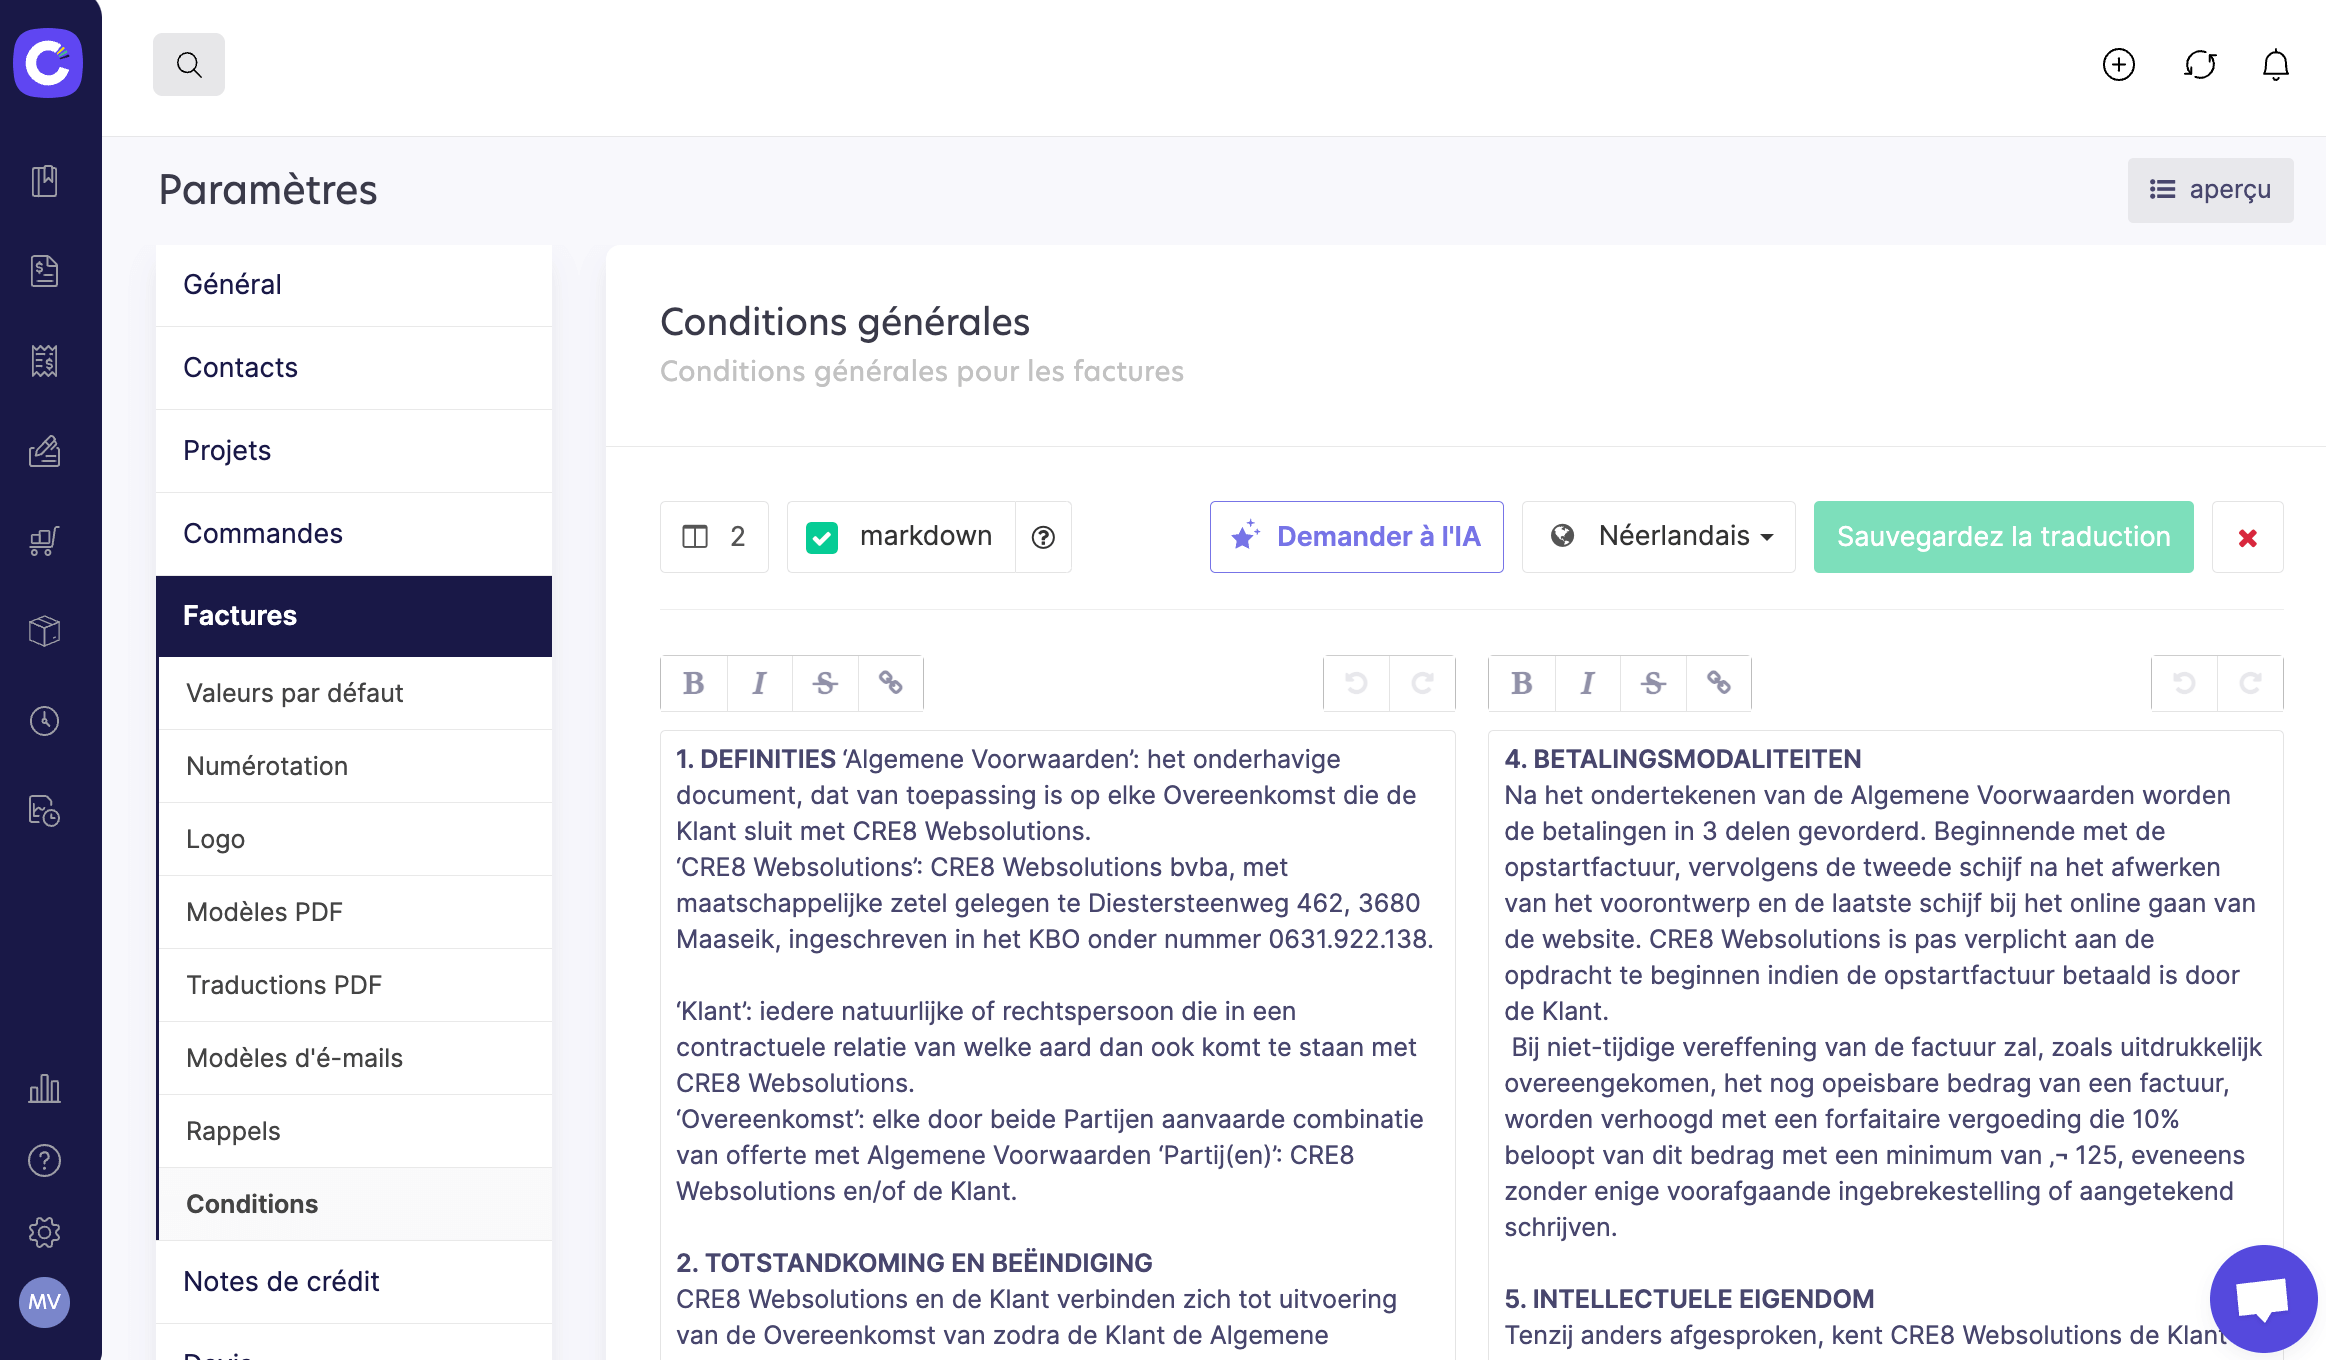Click the aperçu button

(x=2211, y=190)
